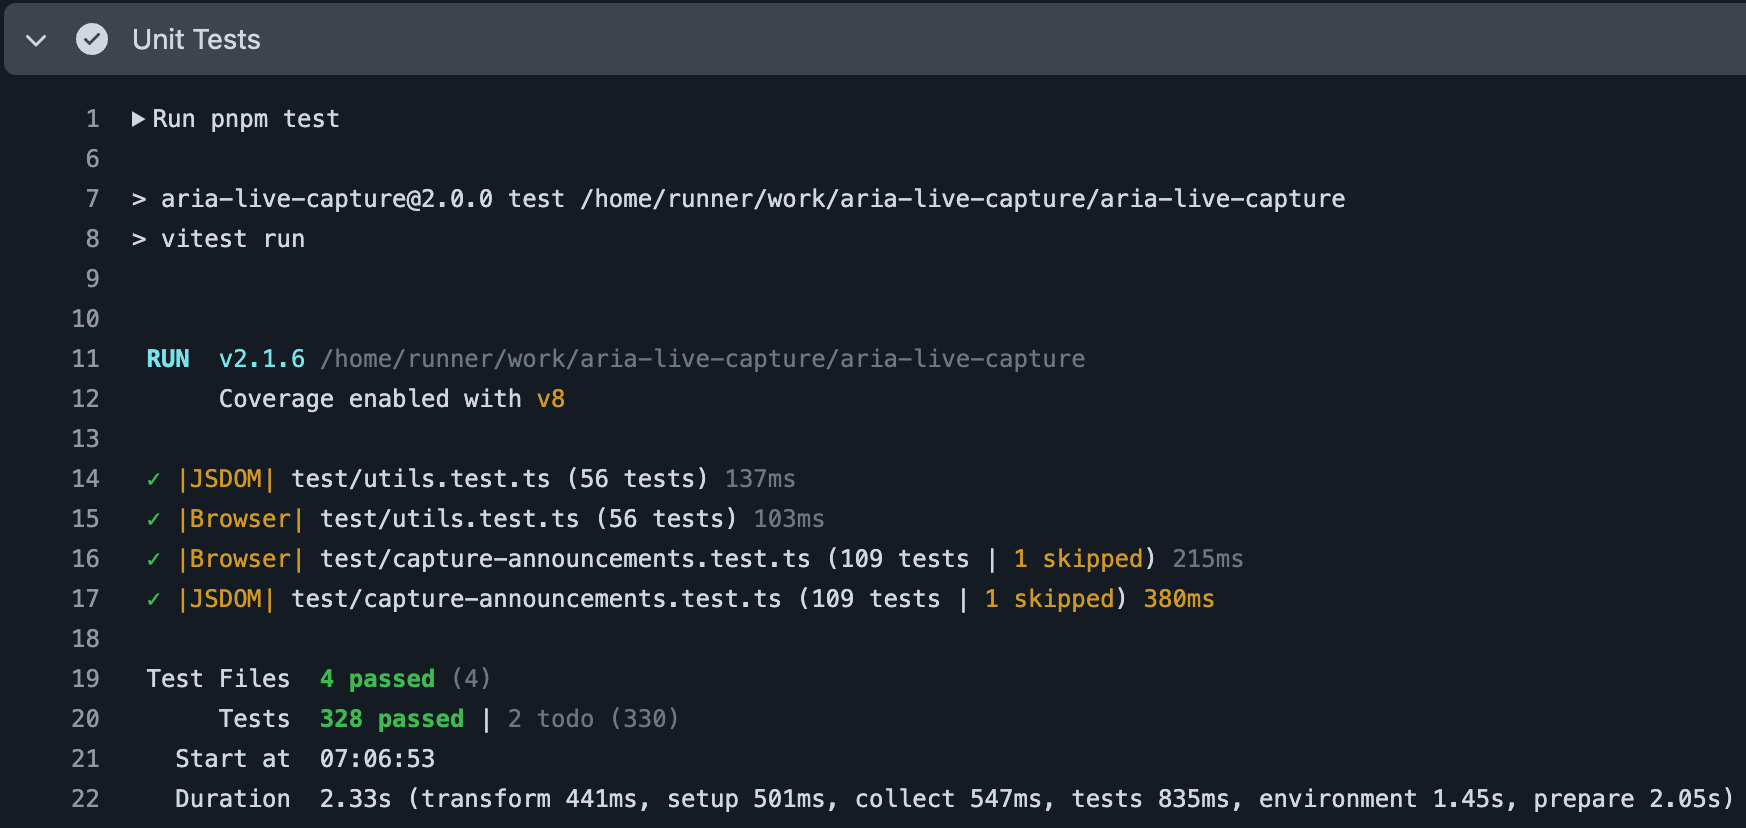Expand the Run pnpm test disclosure triangle
Image resolution: width=1746 pixels, height=828 pixels.
pyautogui.click(x=138, y=119)
